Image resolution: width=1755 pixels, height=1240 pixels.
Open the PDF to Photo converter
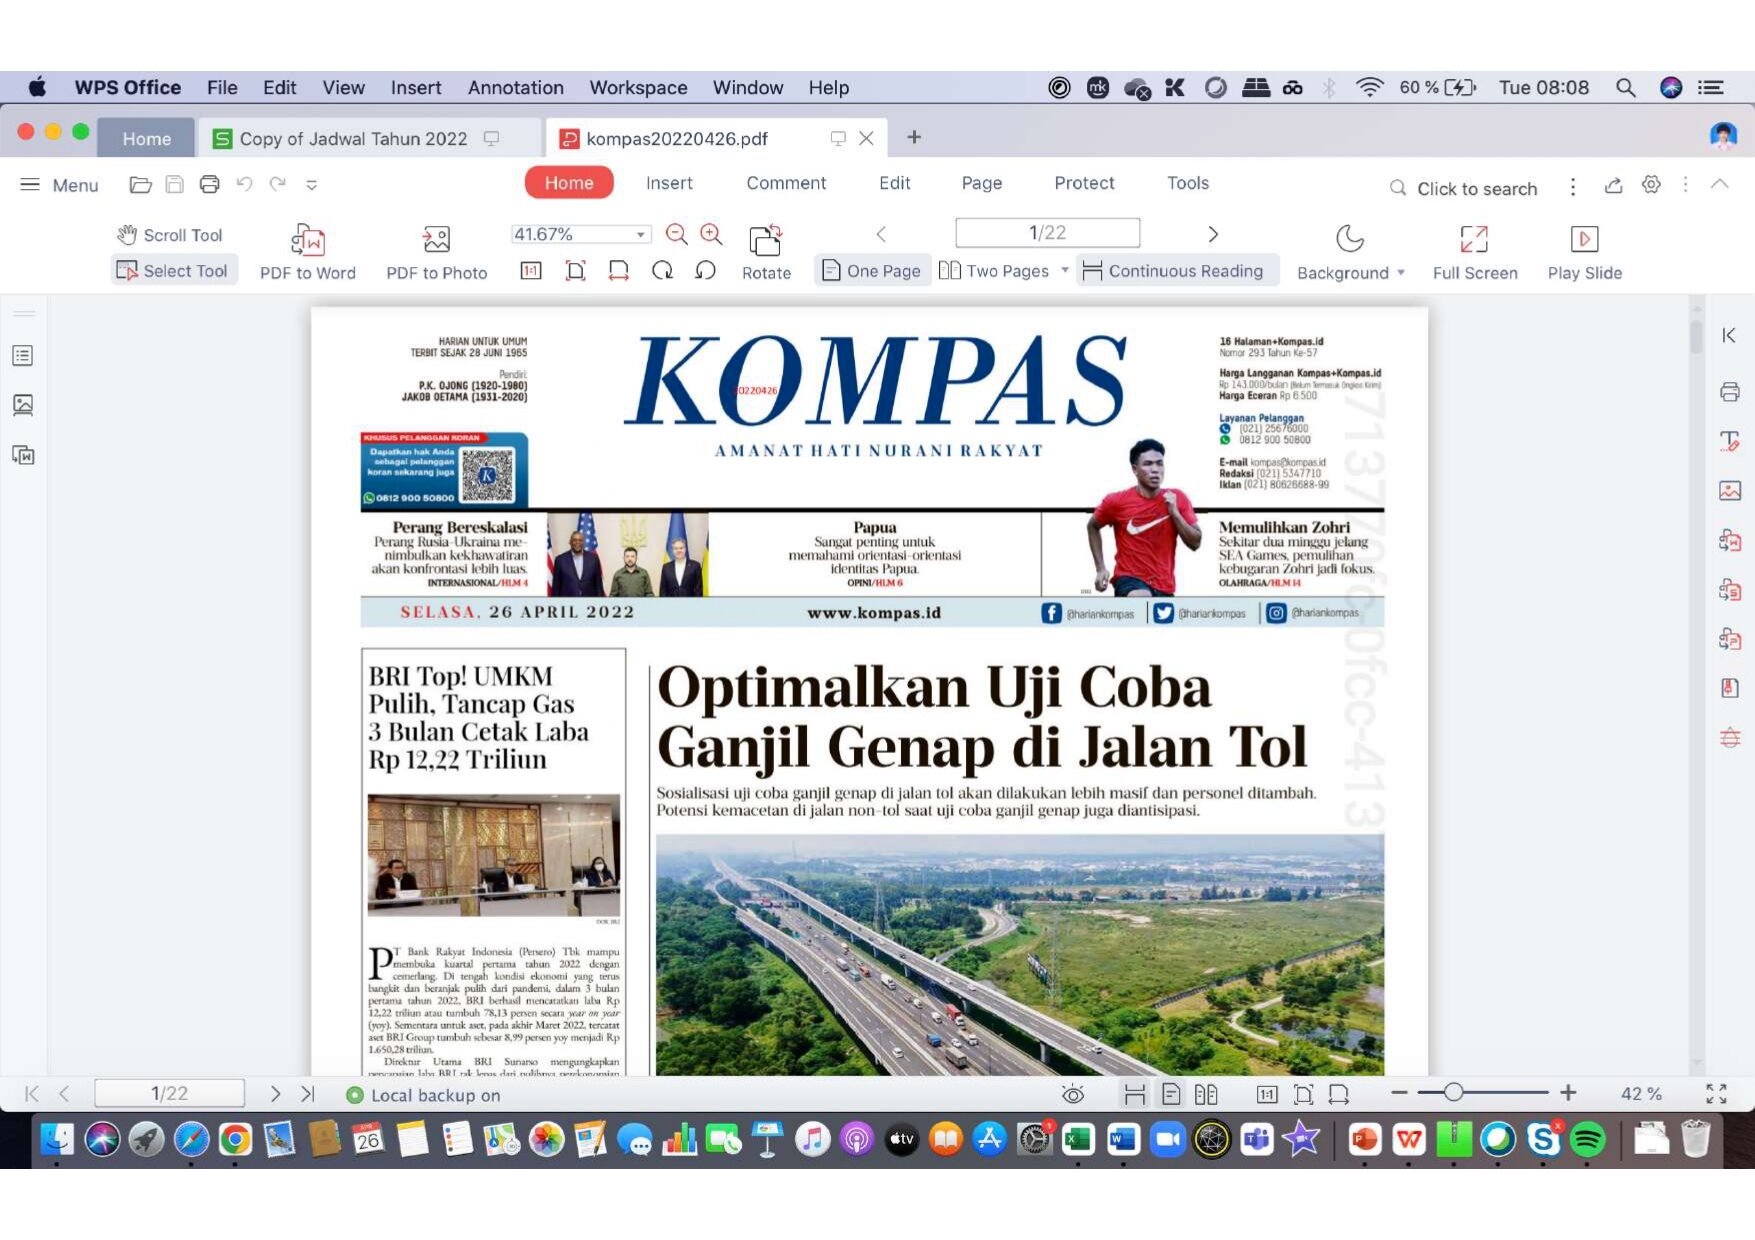click(436, 253)
